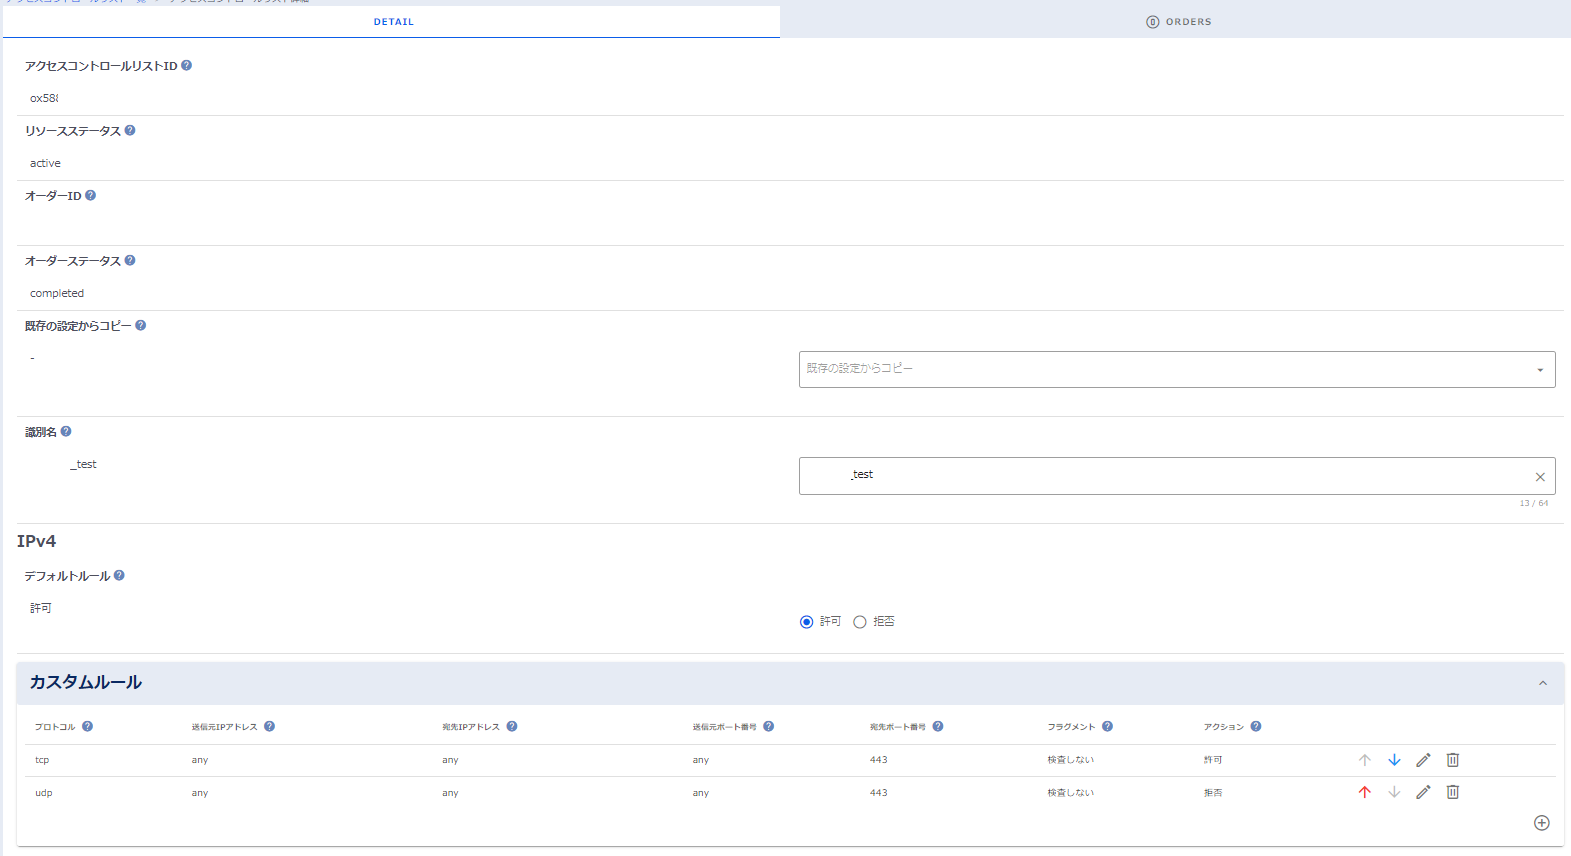Select the 許可 default rule radio
This screenshot has height=856, width=1571.
tap(807, 622)
